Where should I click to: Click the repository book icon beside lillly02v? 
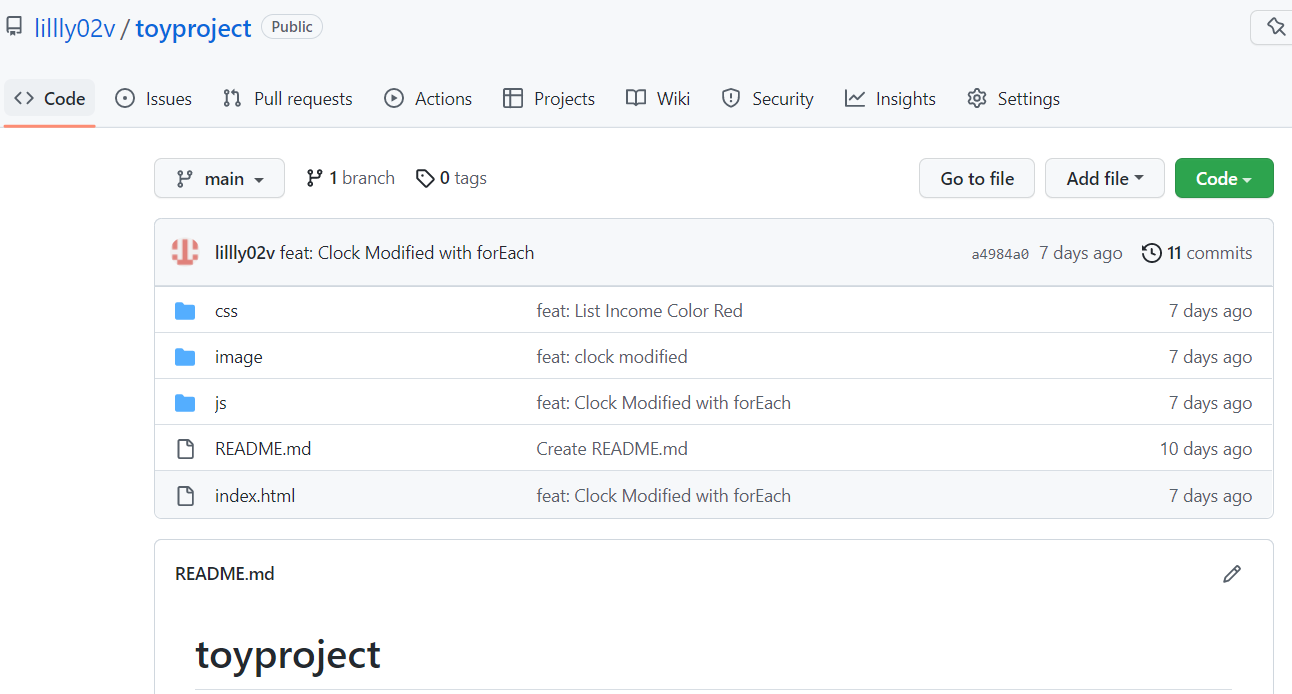point(14,27)
